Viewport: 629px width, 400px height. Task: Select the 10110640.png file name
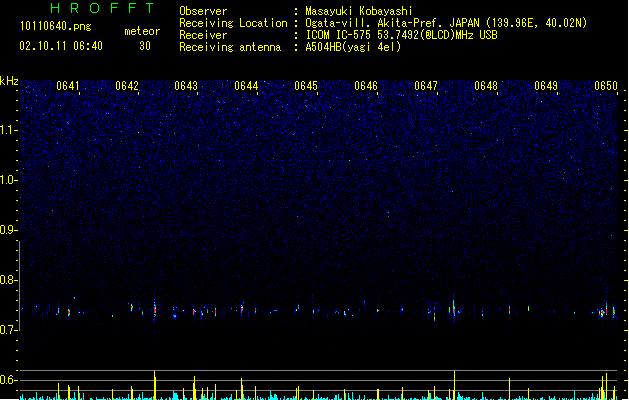(x=56, y=26)
